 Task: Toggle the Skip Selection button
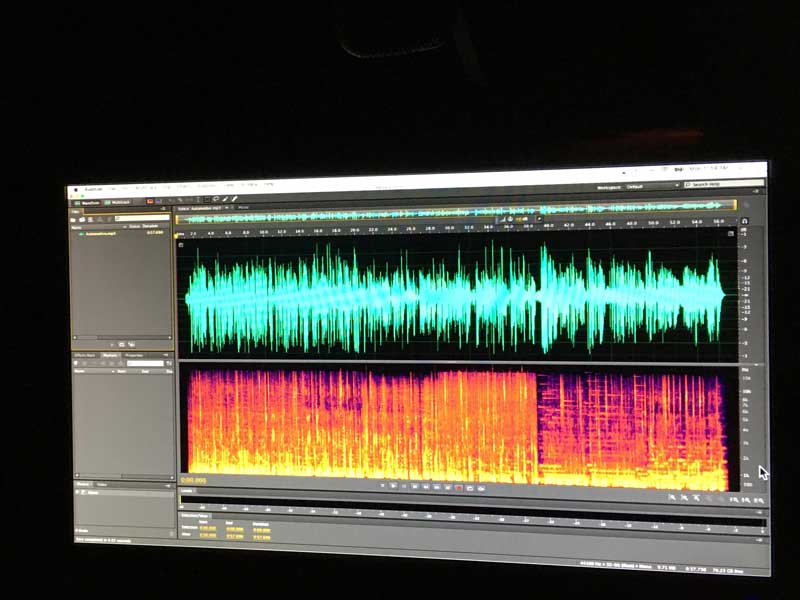coord(481,489)
